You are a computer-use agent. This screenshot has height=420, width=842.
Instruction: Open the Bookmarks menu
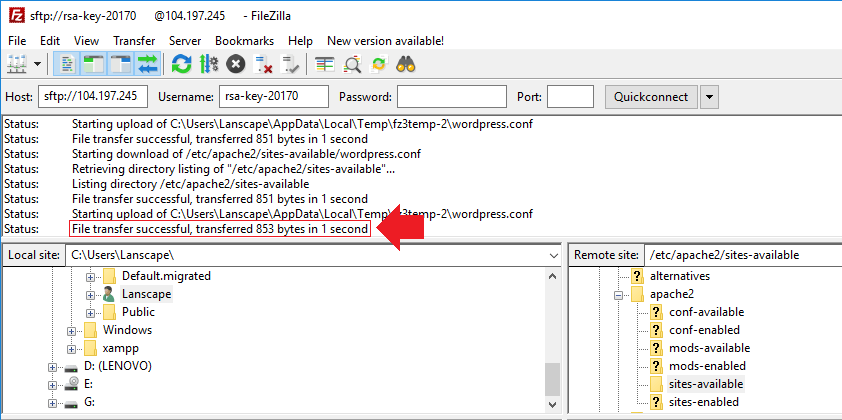pyautogui.click(x=244, y=41)
